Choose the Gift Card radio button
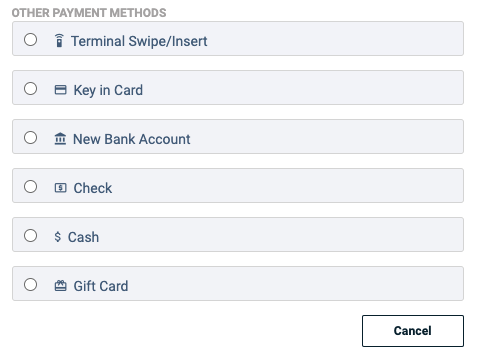Viewport: 478px width, 360px height. 30,285
